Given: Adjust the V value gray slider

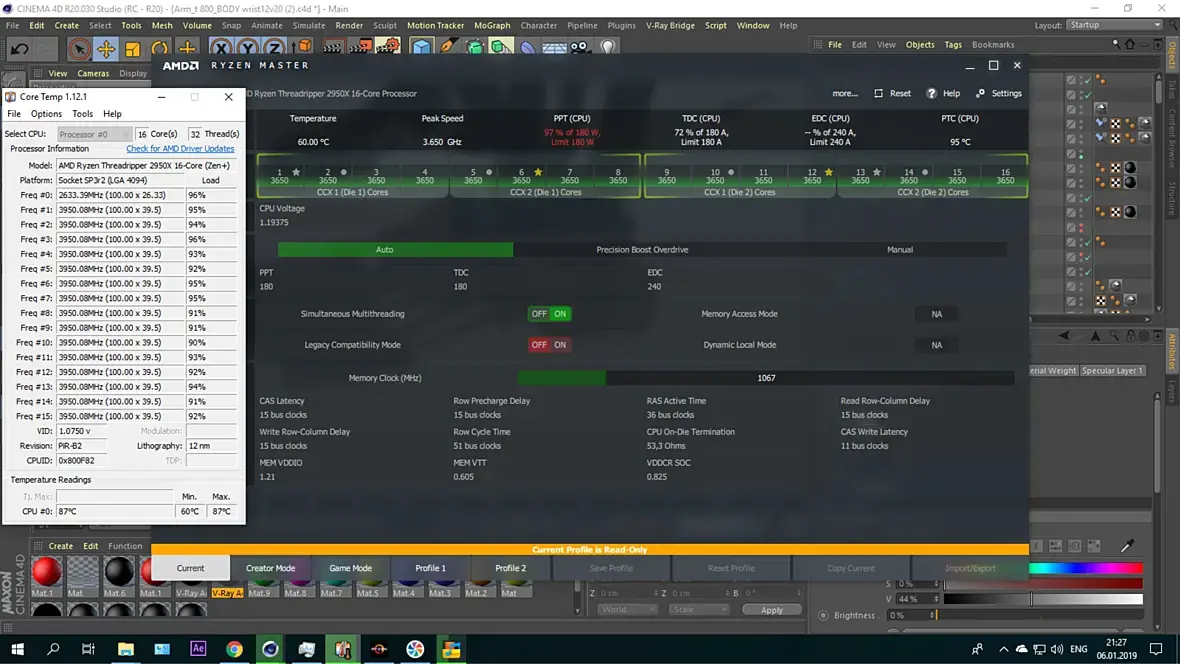Looking at the screenshot, I should click(x=1043, y=599).
